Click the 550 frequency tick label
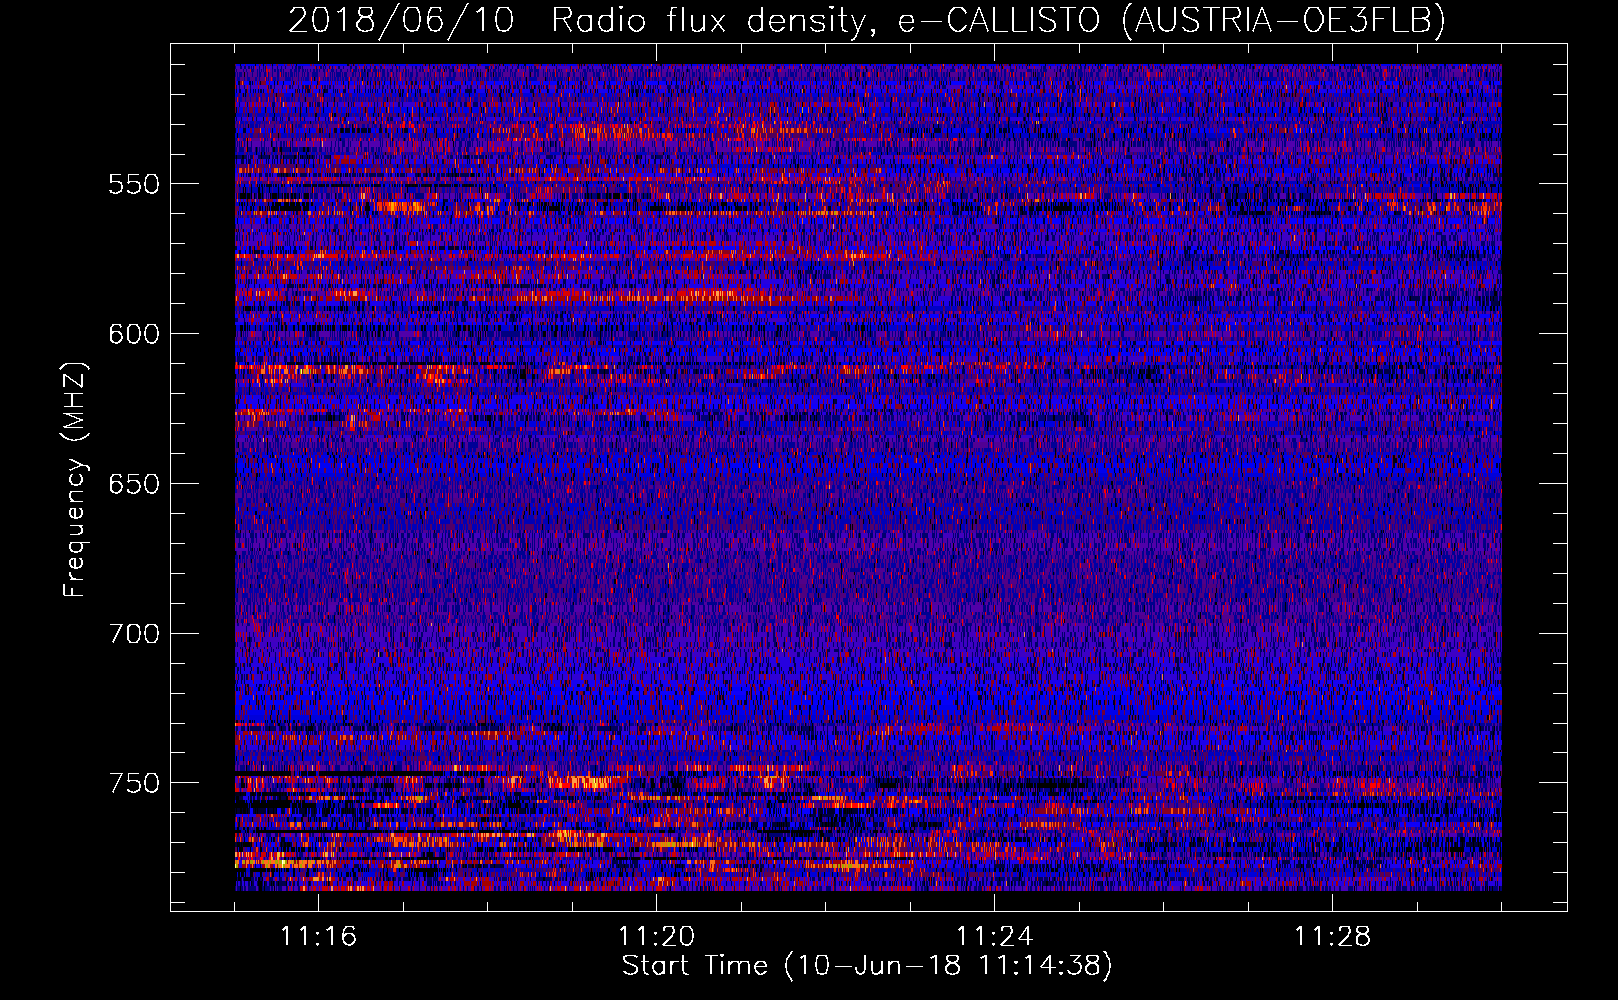The image size is (1618, 1000). pos(134,184)
